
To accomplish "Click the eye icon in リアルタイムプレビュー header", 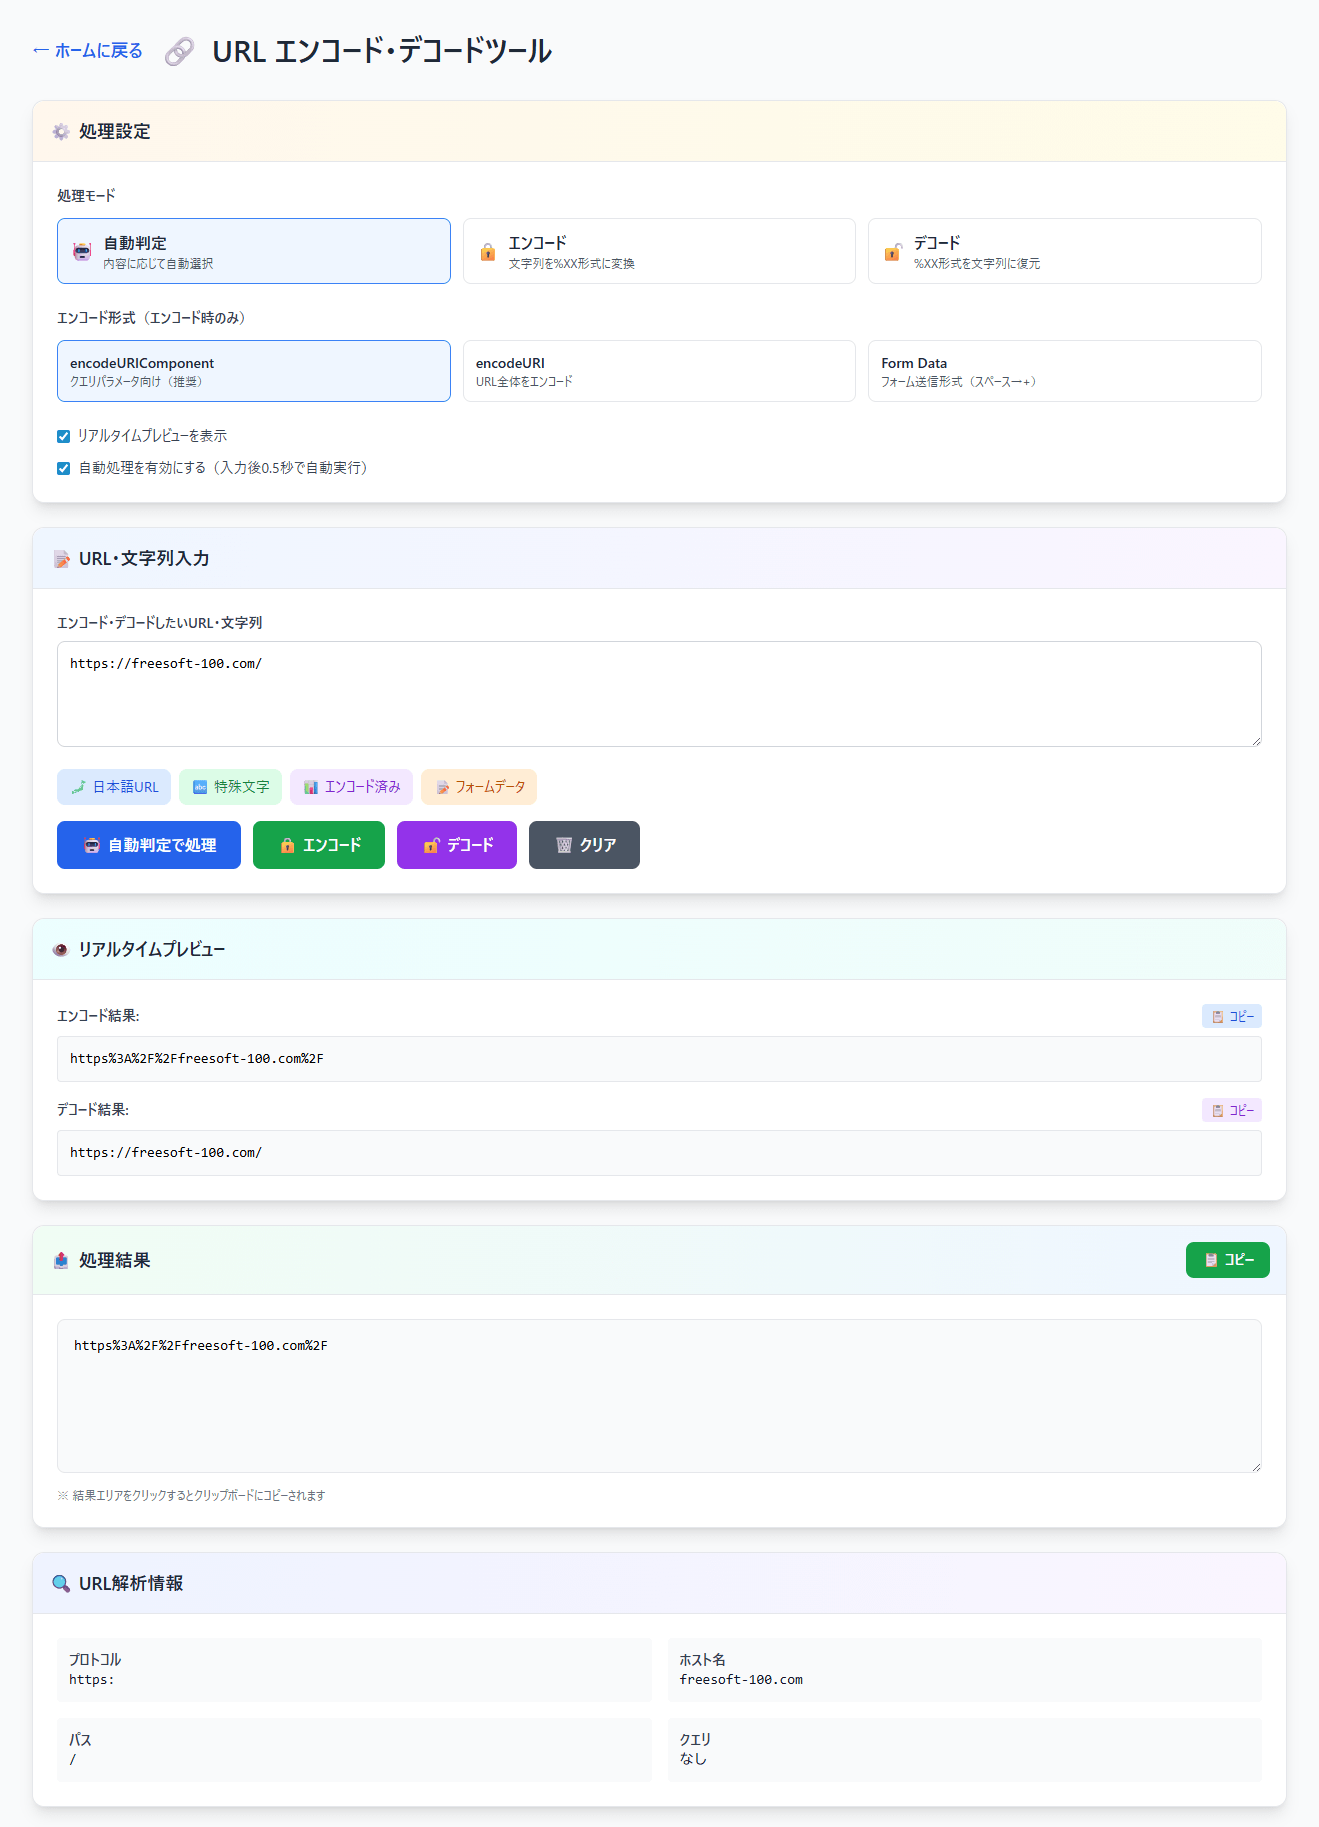I will coord(60,950).
